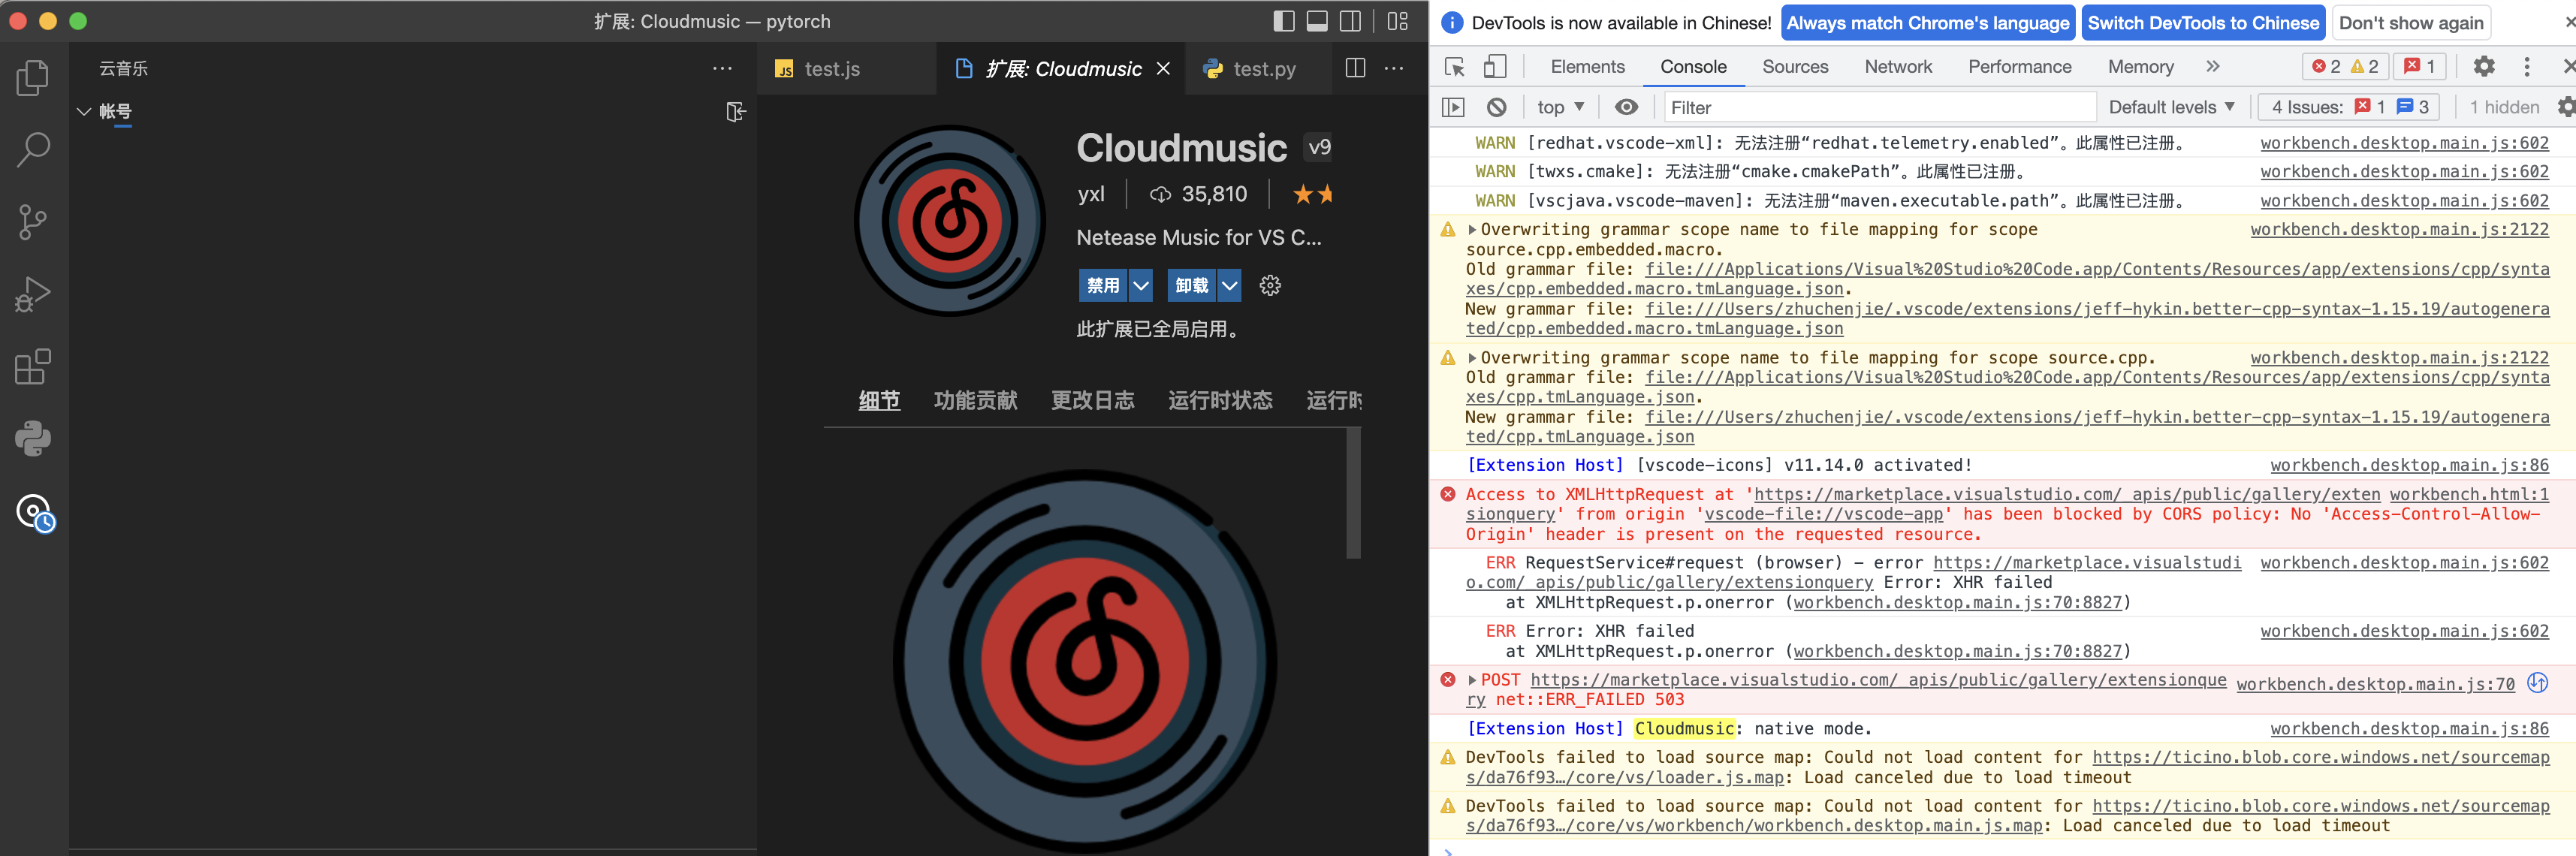This screenshot has width=2576, height=856.
Task: Split the editor to the right
Action: (1355, 68)
